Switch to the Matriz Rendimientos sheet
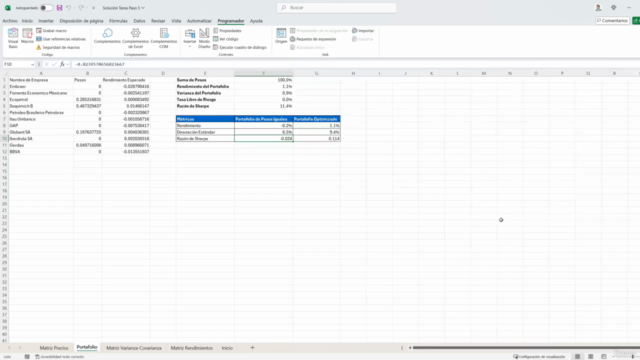The width and height of the screenshot is (640, 360). [x=191, y=348]
